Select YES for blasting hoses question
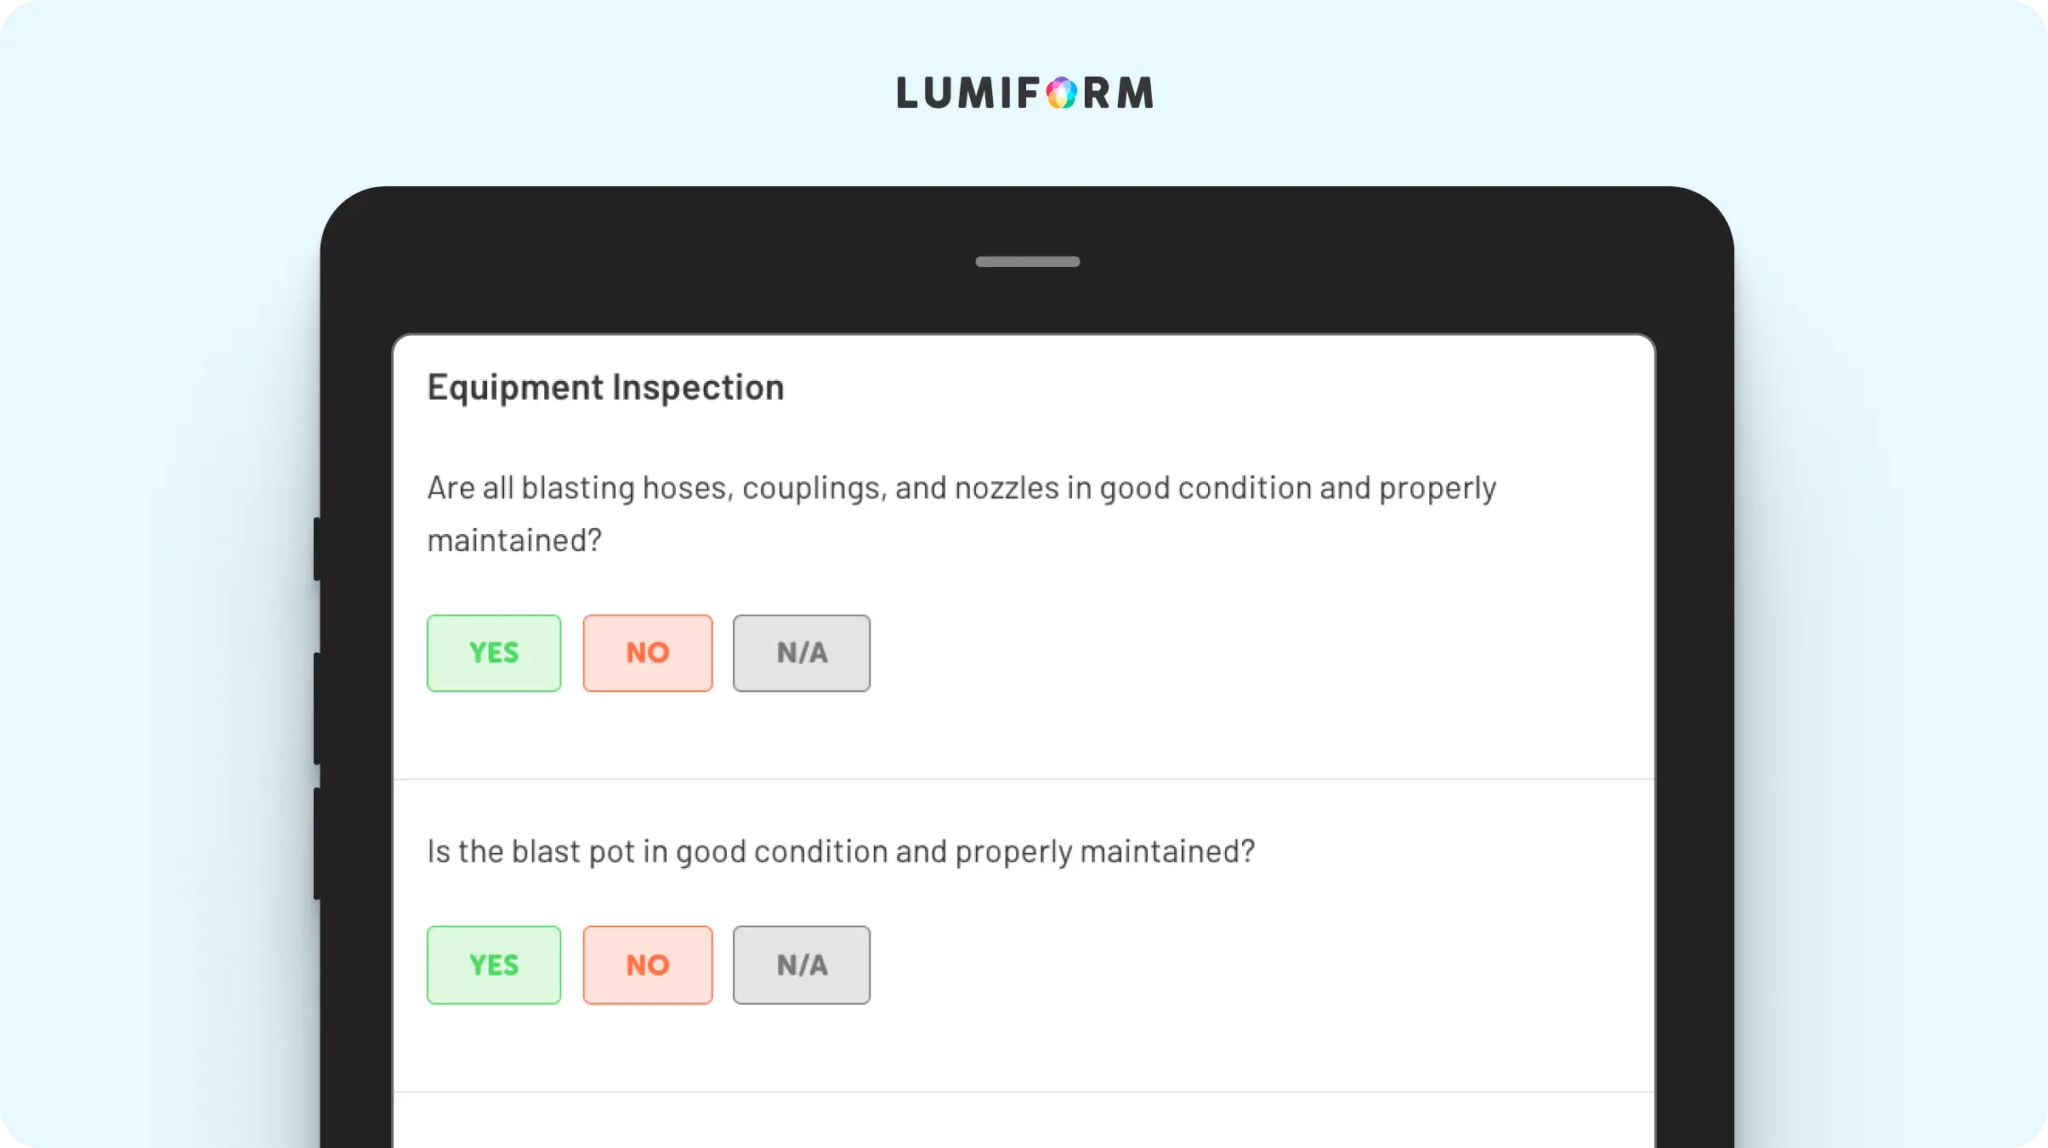The image size is (2048, 1148). (494, 653)
